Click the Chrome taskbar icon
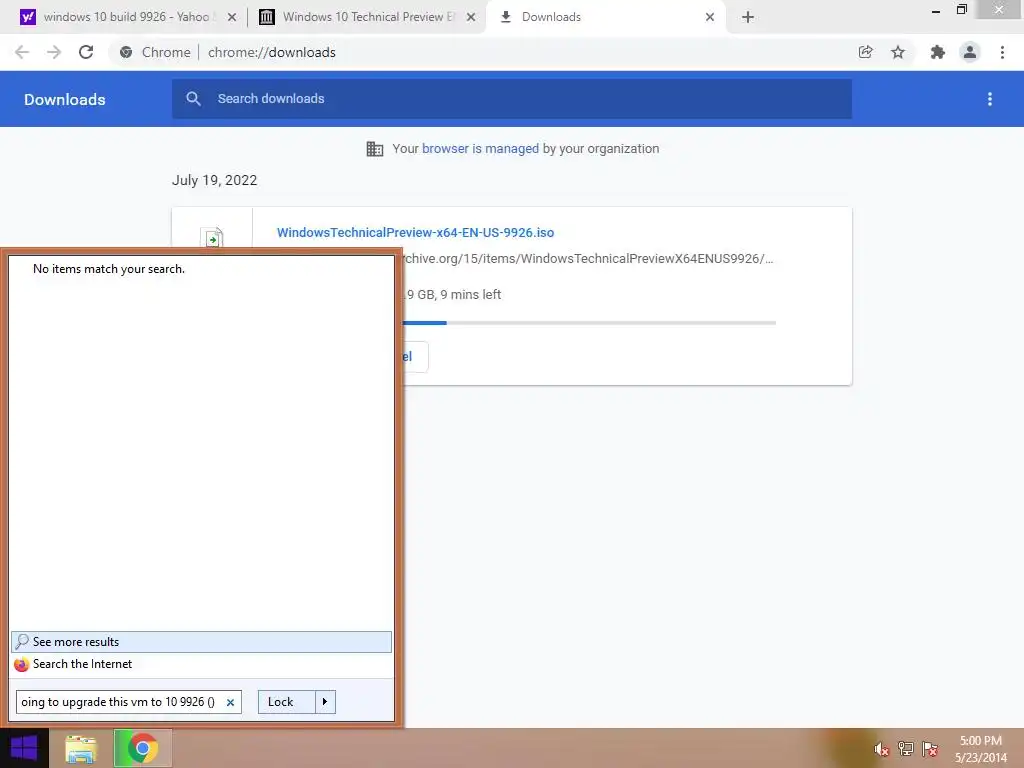The width and height of the screenshot is (1024, 768). (142, 748)
